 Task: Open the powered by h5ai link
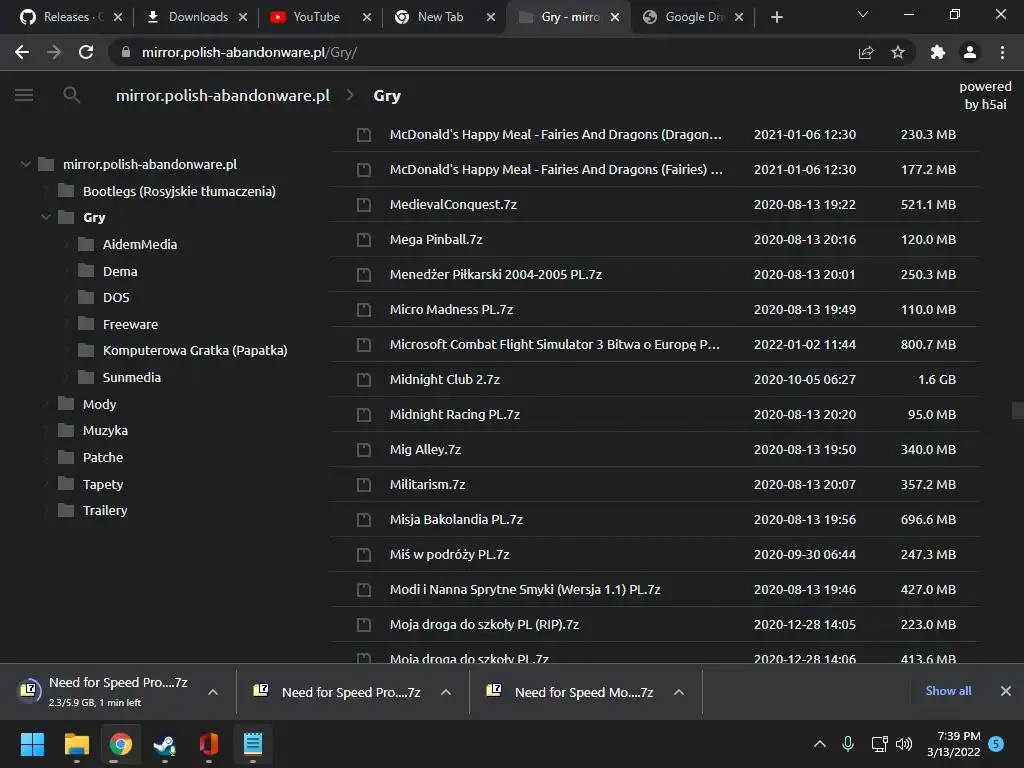[x=985, y=95]
